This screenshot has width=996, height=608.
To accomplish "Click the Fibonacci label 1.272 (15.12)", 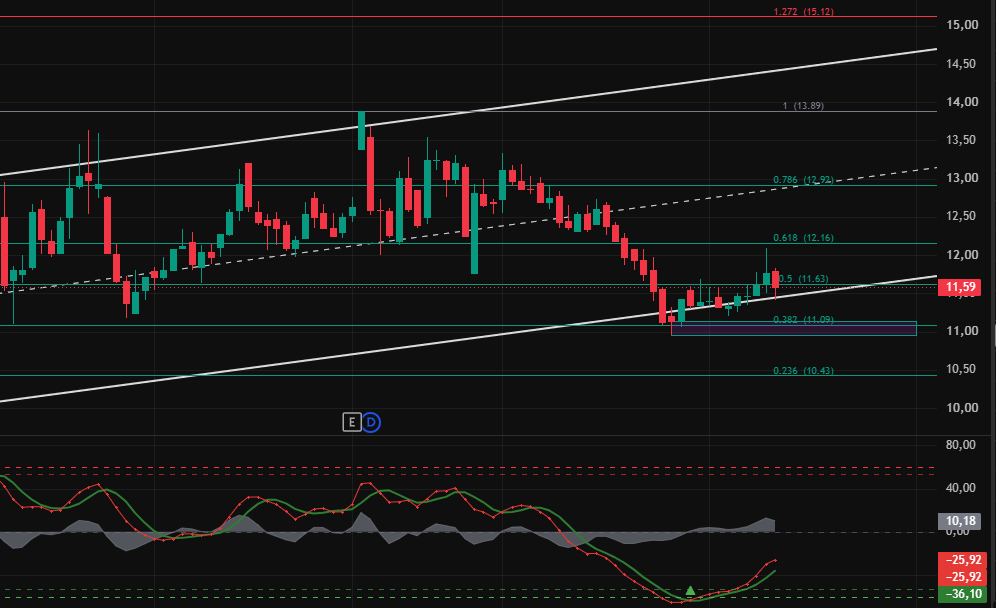I will pos(804,11).
